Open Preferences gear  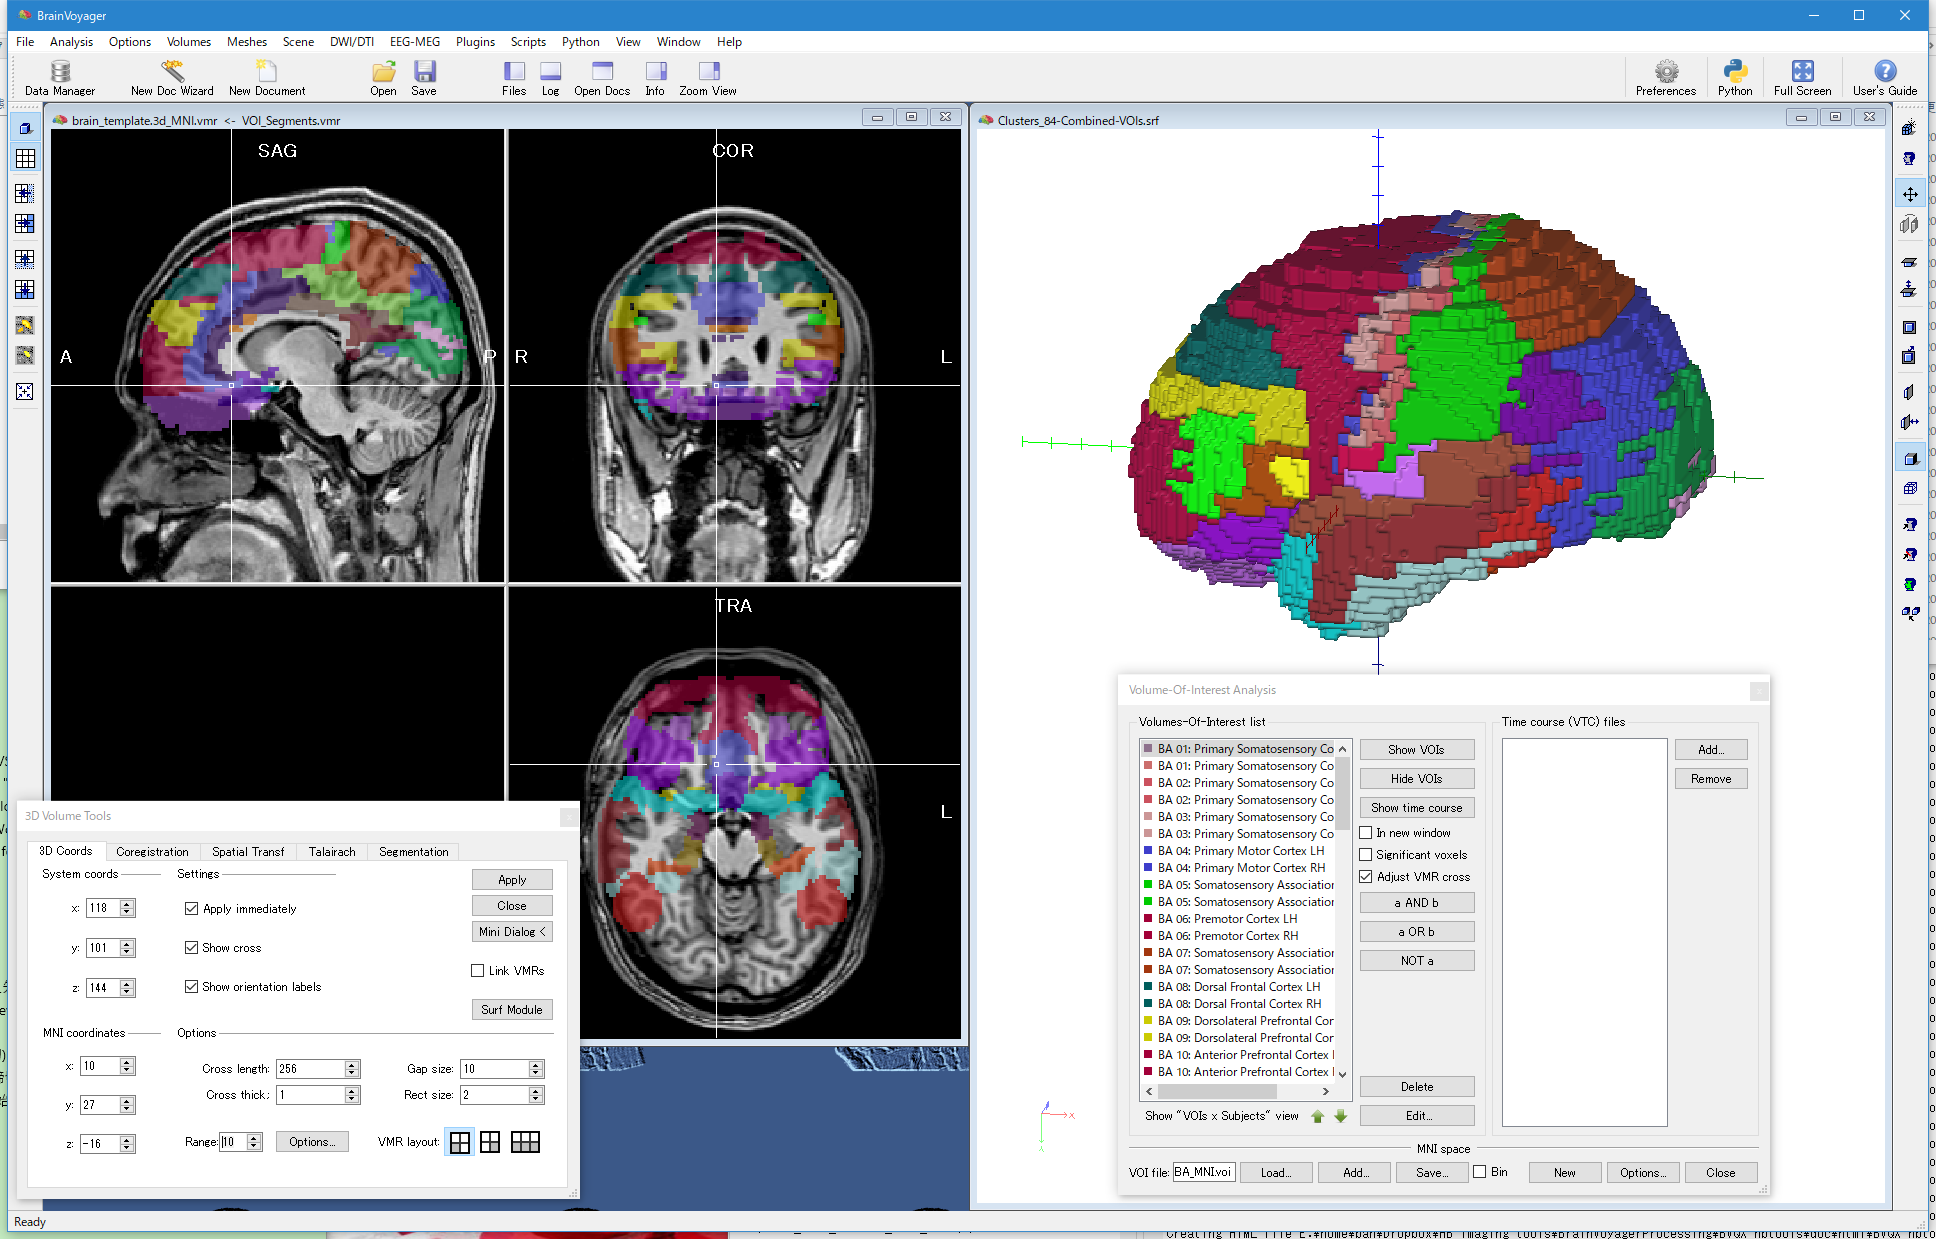1666,77
